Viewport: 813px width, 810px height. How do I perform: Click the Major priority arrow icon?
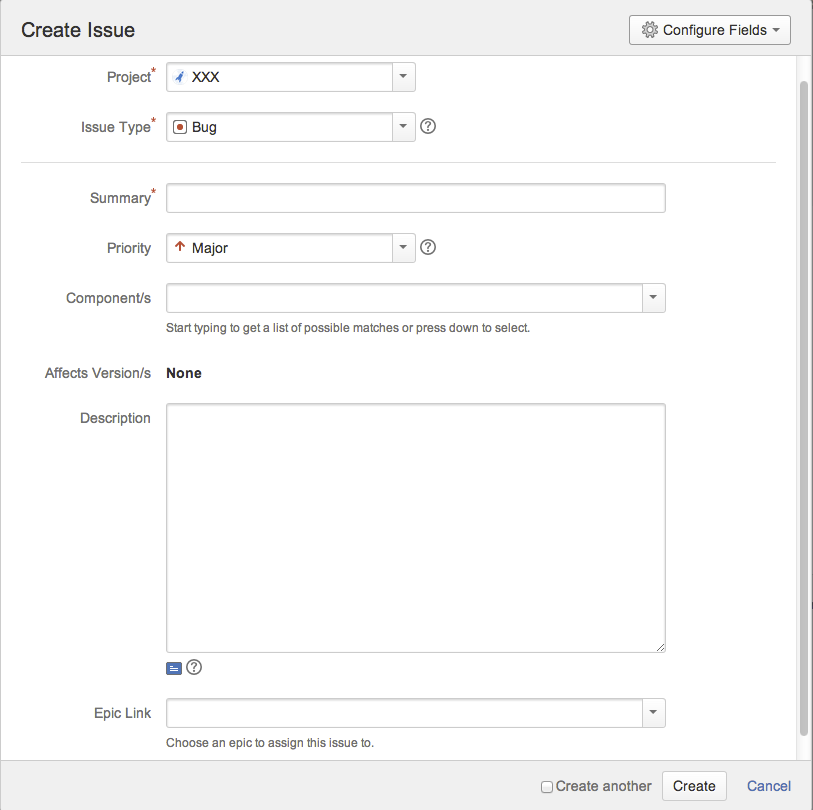pos(180,246)
